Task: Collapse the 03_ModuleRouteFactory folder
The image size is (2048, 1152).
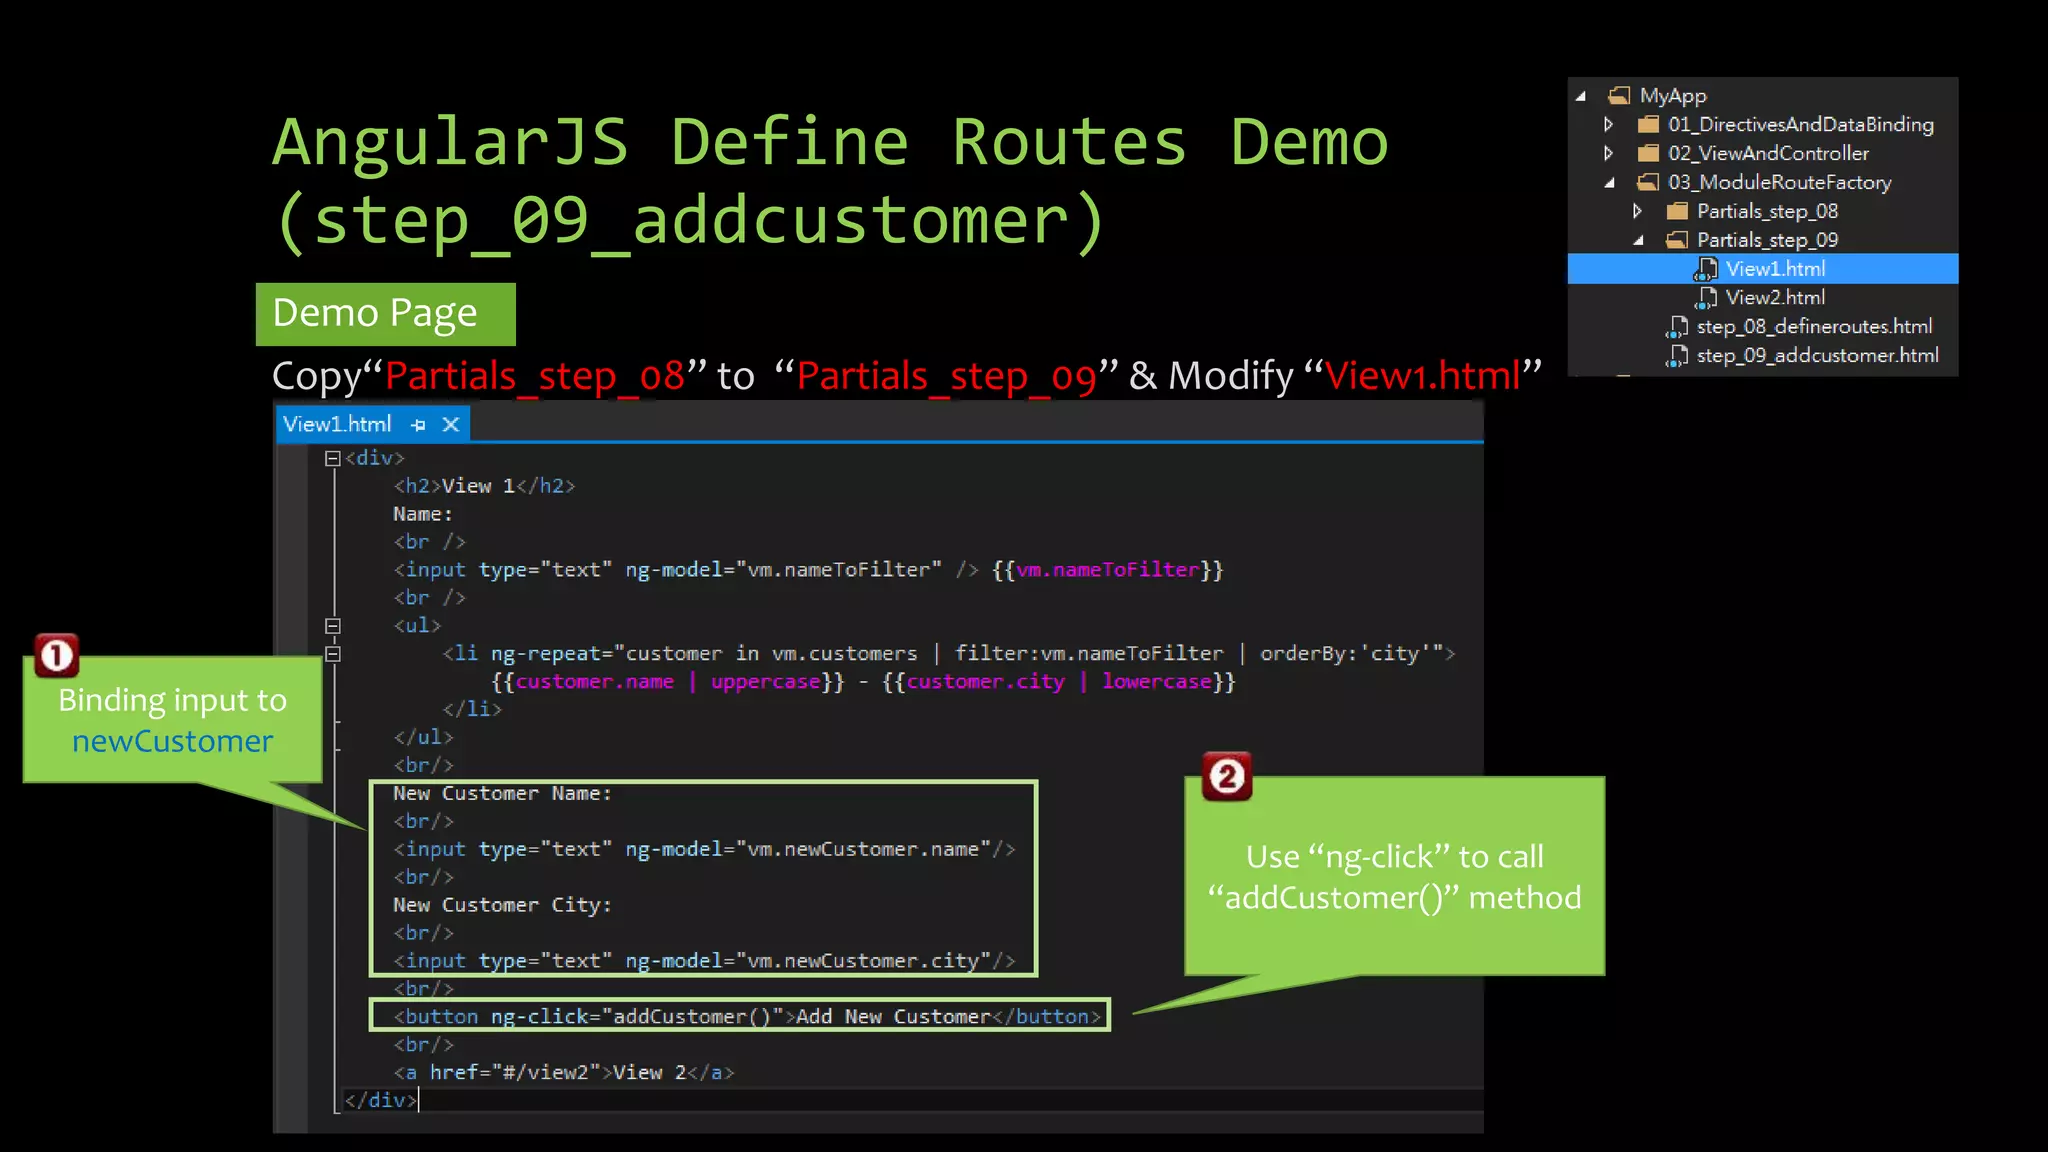Action: click(x=1610, y=183)
